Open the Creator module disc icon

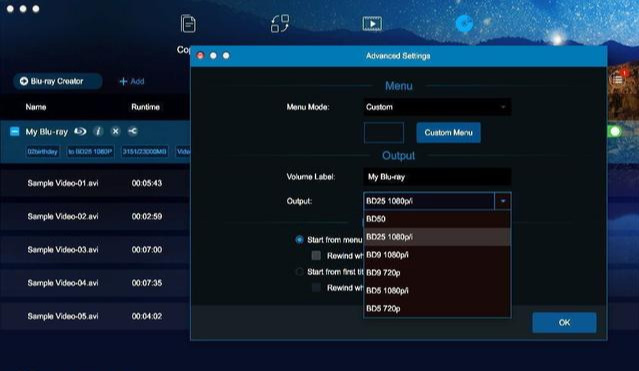[464, 24]
